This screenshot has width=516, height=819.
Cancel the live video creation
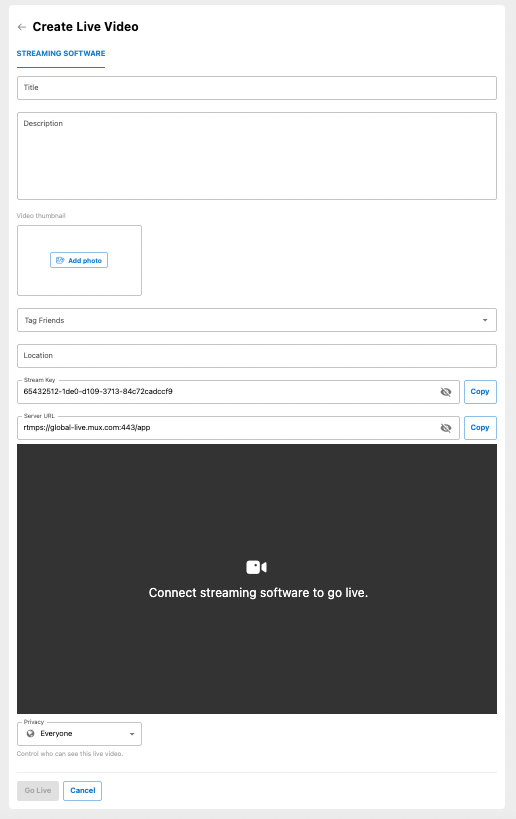83,790
